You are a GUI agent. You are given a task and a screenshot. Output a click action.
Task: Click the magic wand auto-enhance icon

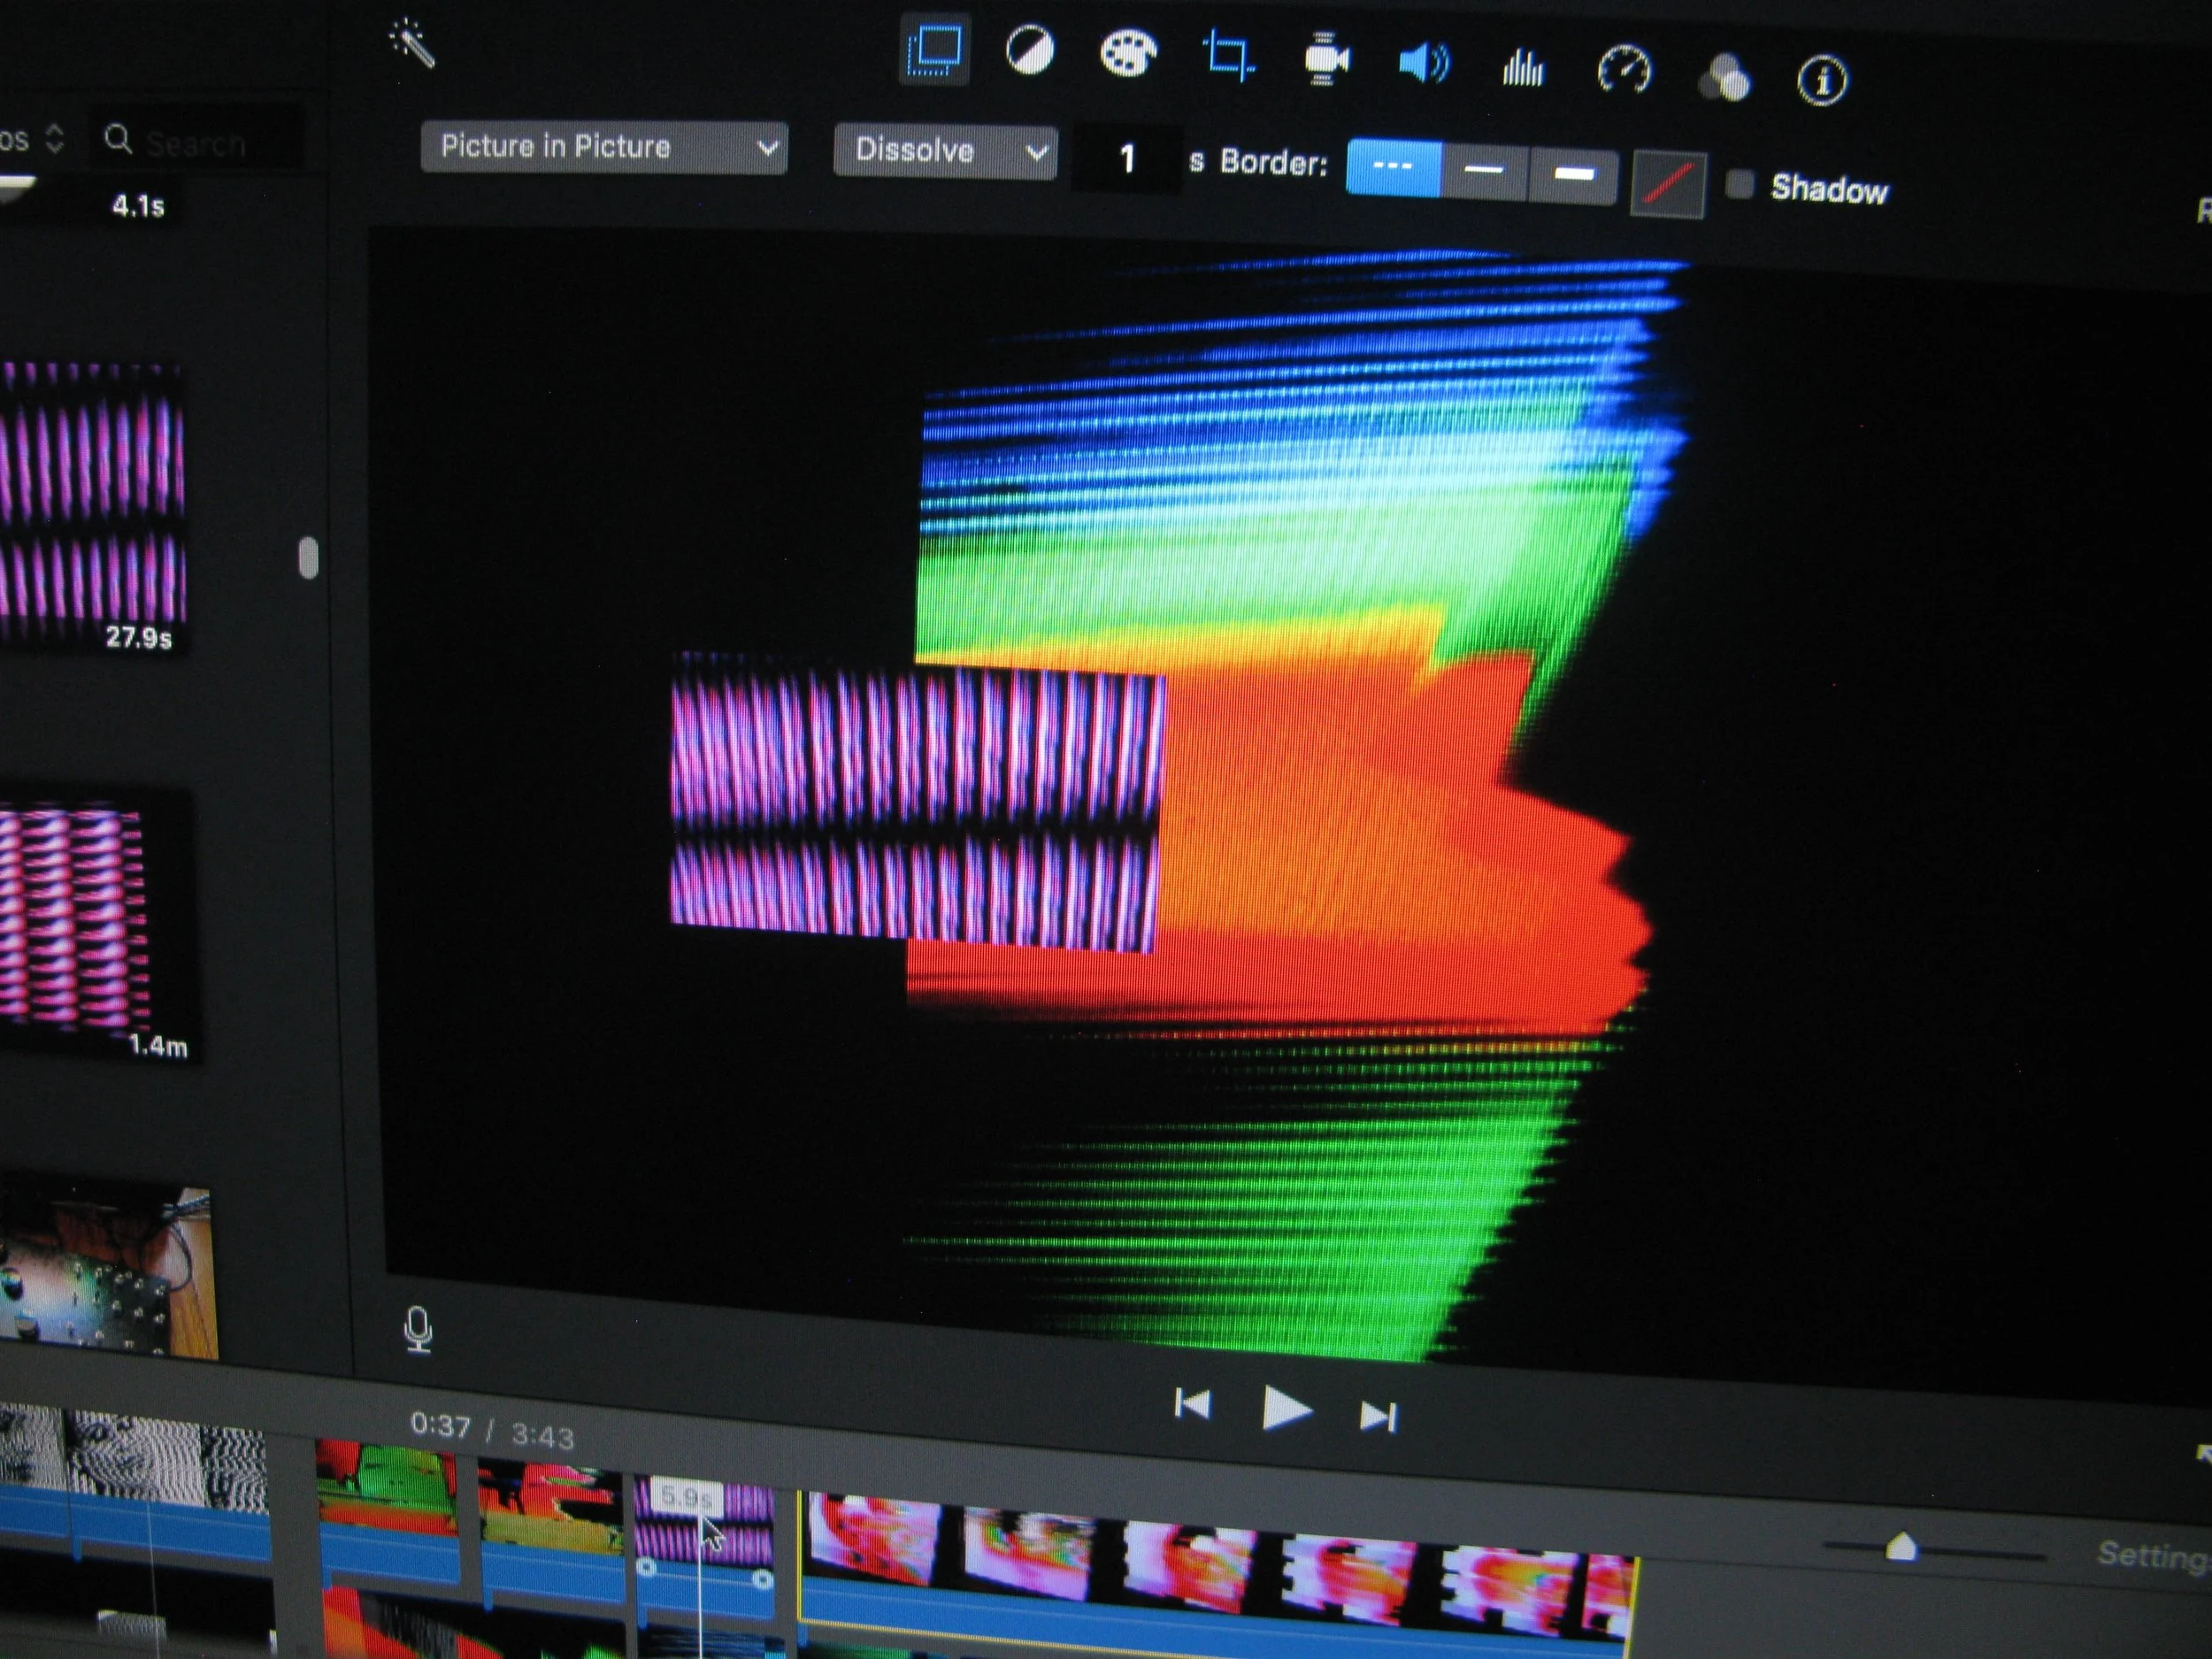point(413,45)
